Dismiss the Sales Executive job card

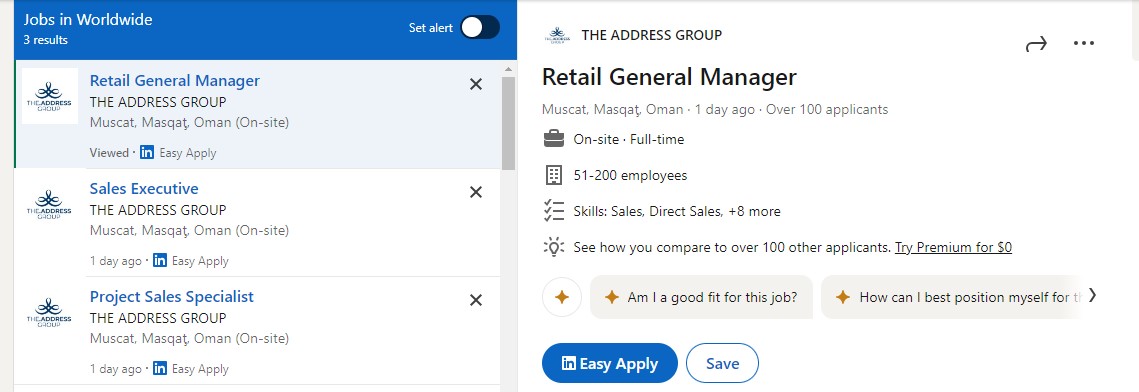[x=476, y=192]
